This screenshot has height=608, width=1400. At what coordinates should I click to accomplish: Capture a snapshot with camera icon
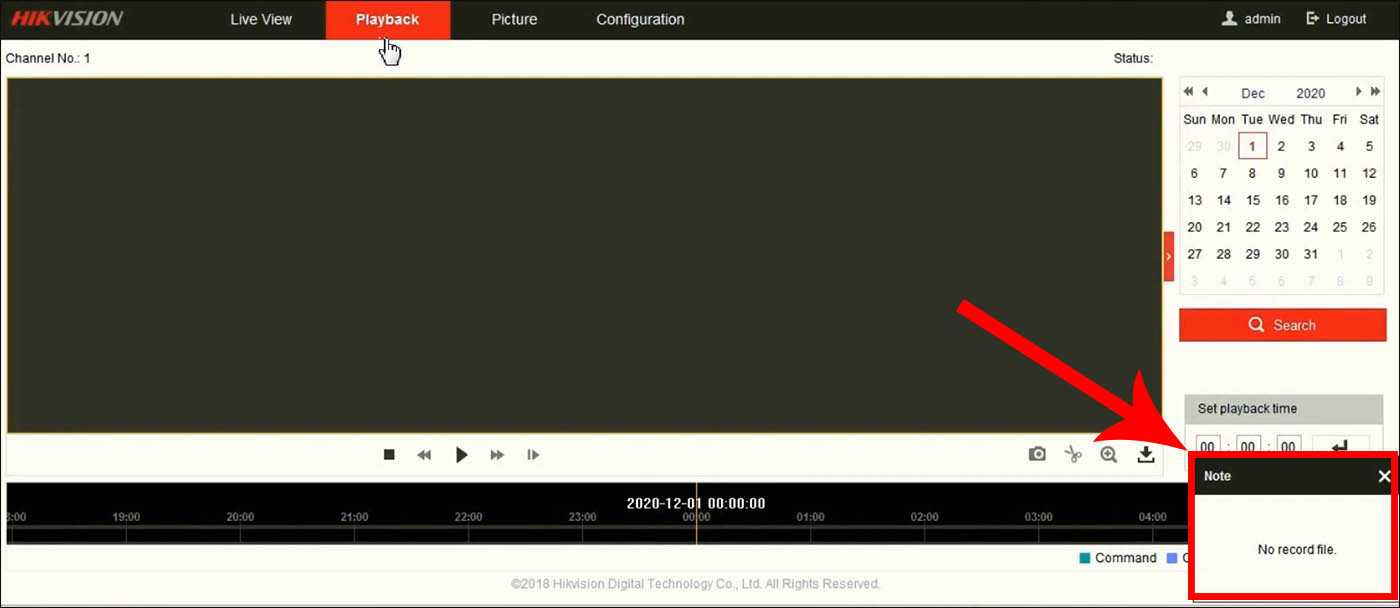tap(1037, 455)
